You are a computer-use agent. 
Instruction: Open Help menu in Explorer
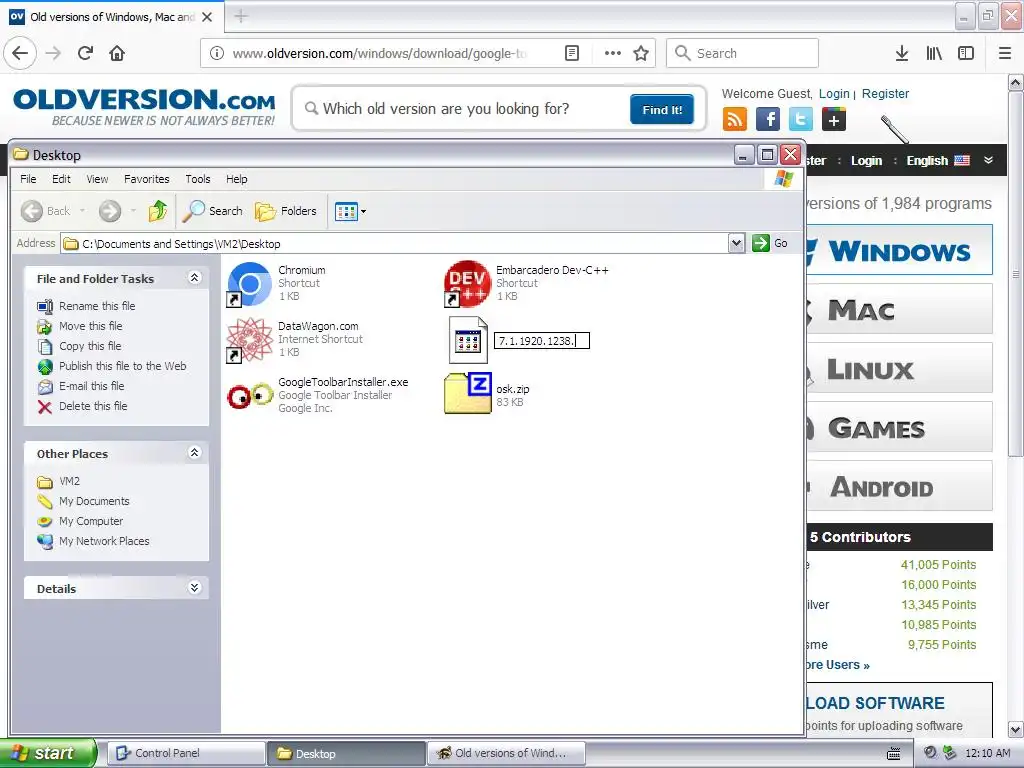(x=236, y=179)
